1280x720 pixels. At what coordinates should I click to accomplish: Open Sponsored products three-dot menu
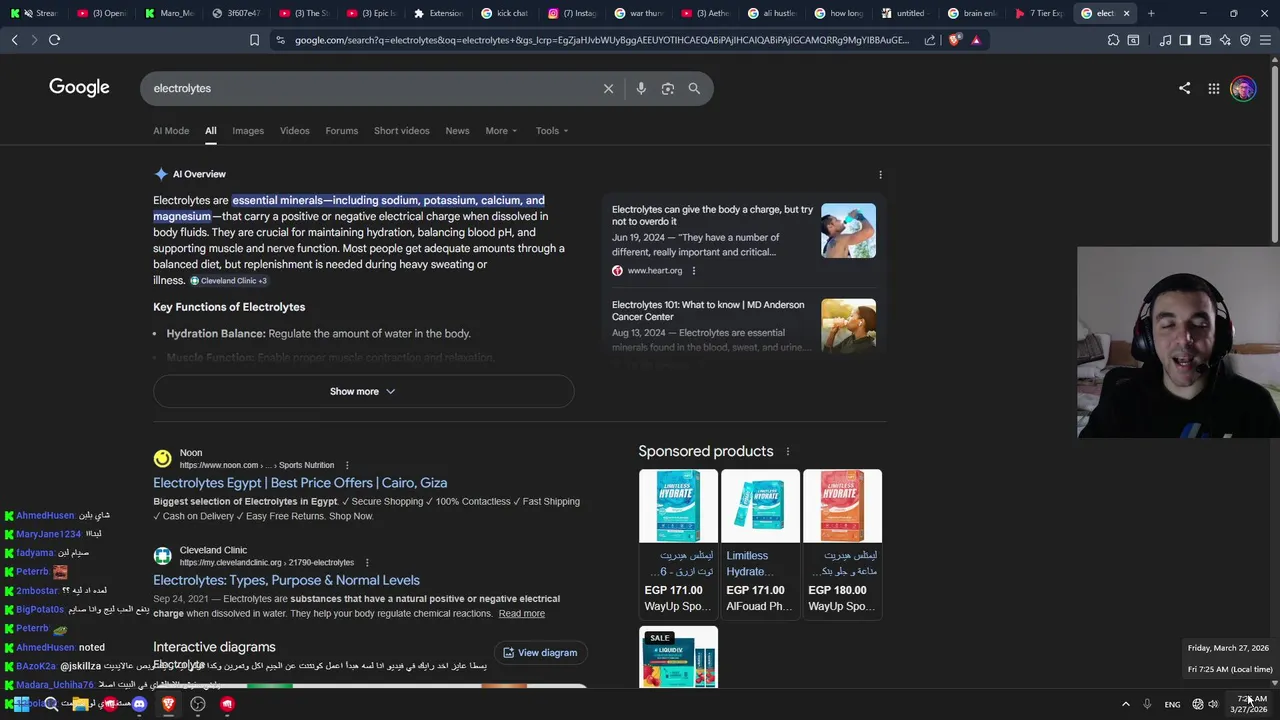point(787,452)
